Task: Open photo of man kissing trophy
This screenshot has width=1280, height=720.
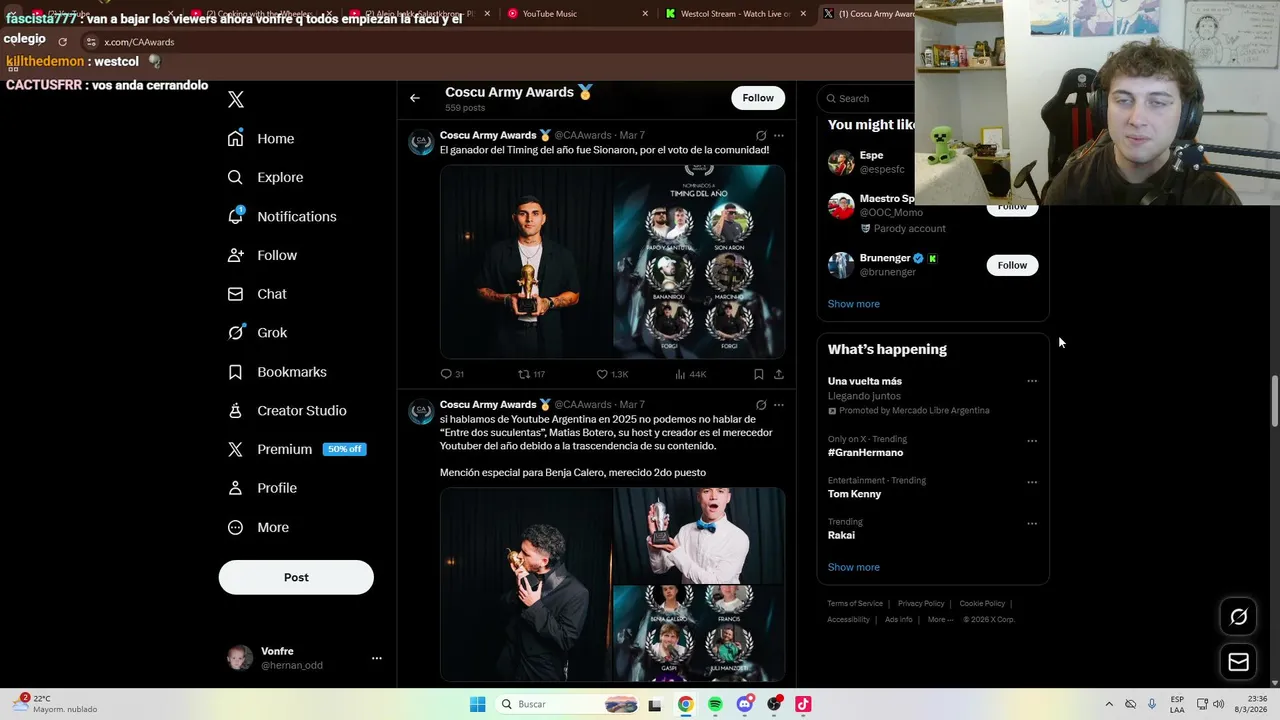Action: (526, 584)
